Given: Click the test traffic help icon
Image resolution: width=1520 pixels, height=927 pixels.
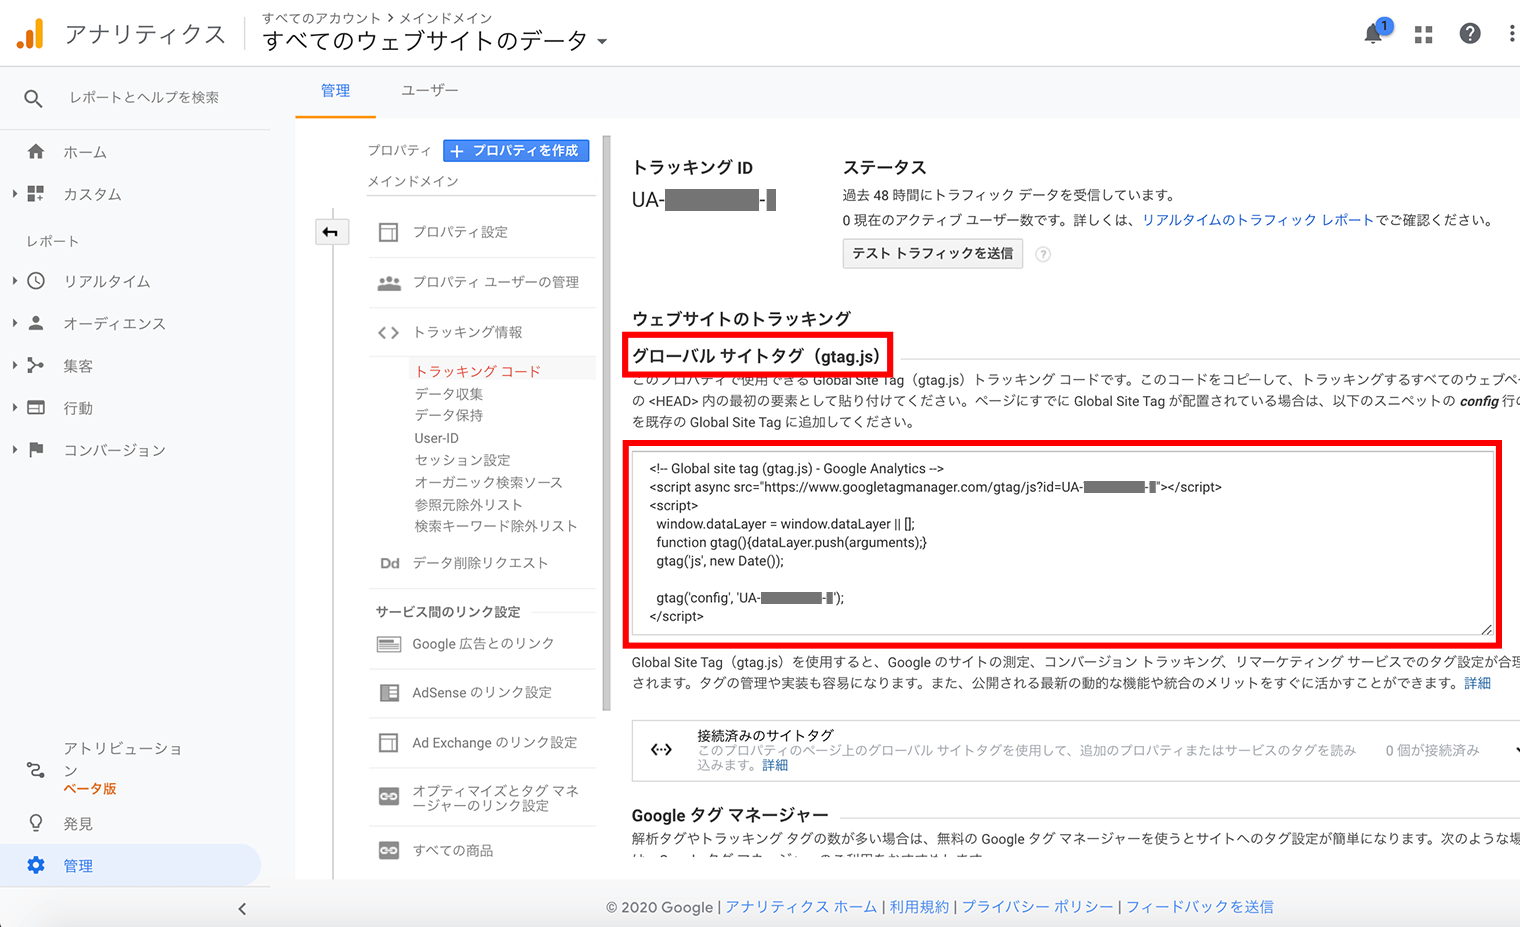Looking at the screenshot, I should pos(1043,254).
